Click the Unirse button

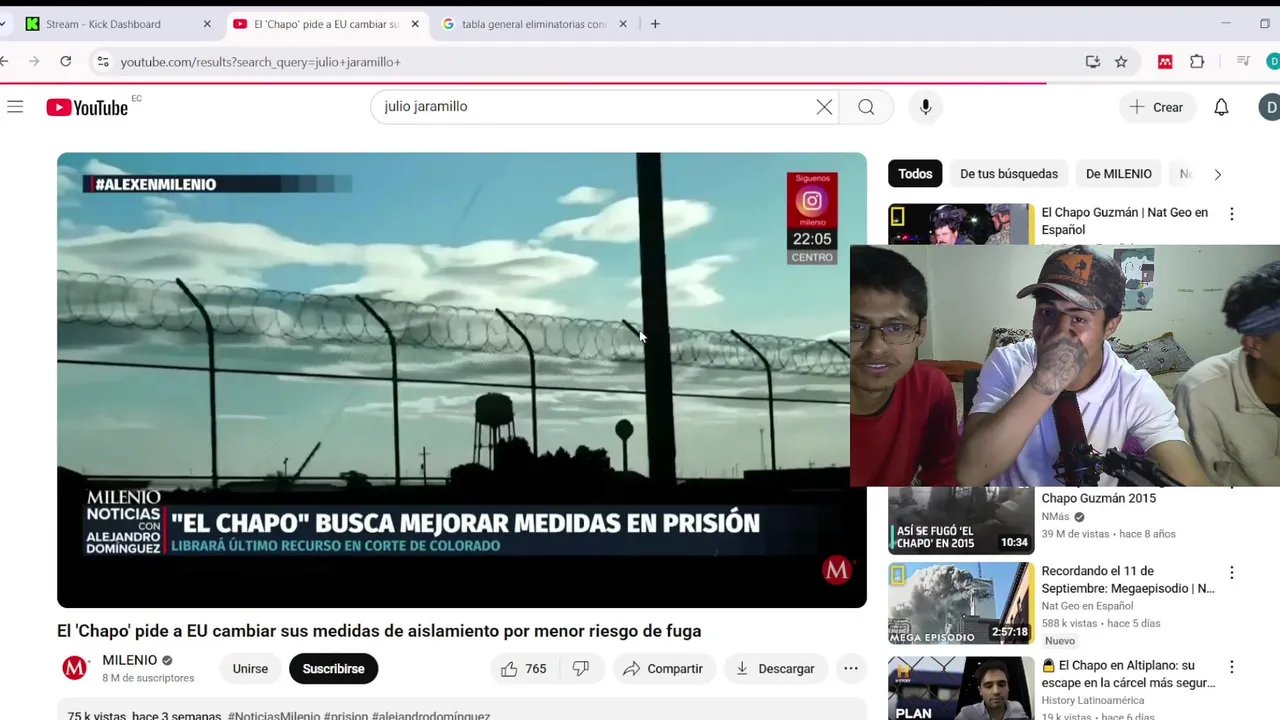250,669
